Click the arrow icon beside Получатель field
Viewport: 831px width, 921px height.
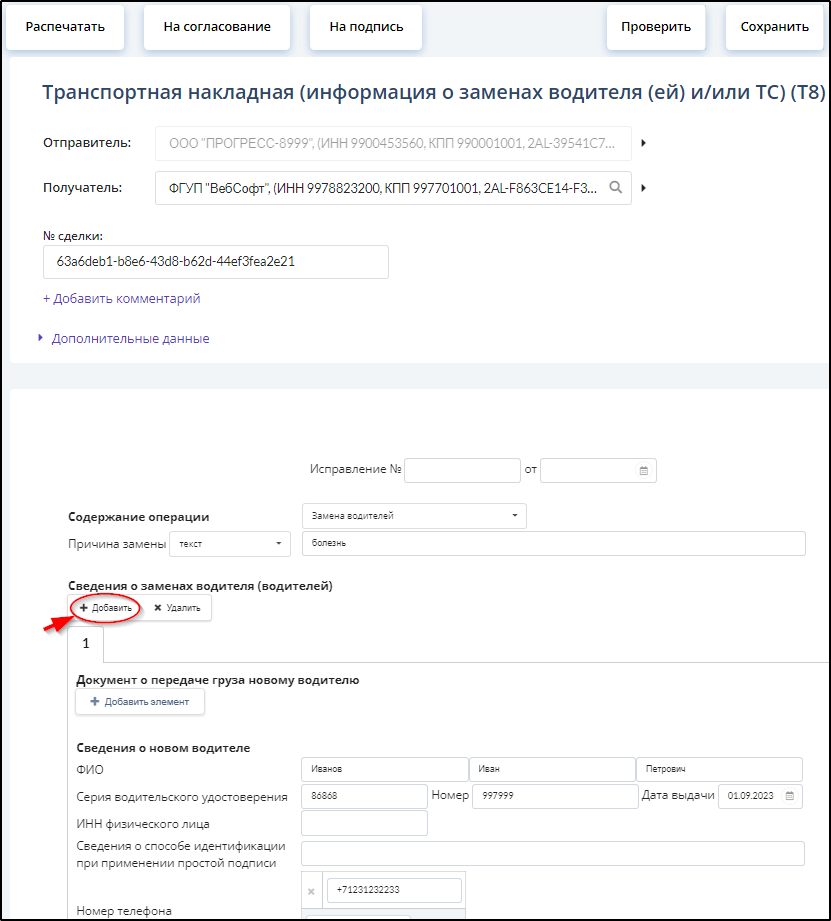coord(644,188)
